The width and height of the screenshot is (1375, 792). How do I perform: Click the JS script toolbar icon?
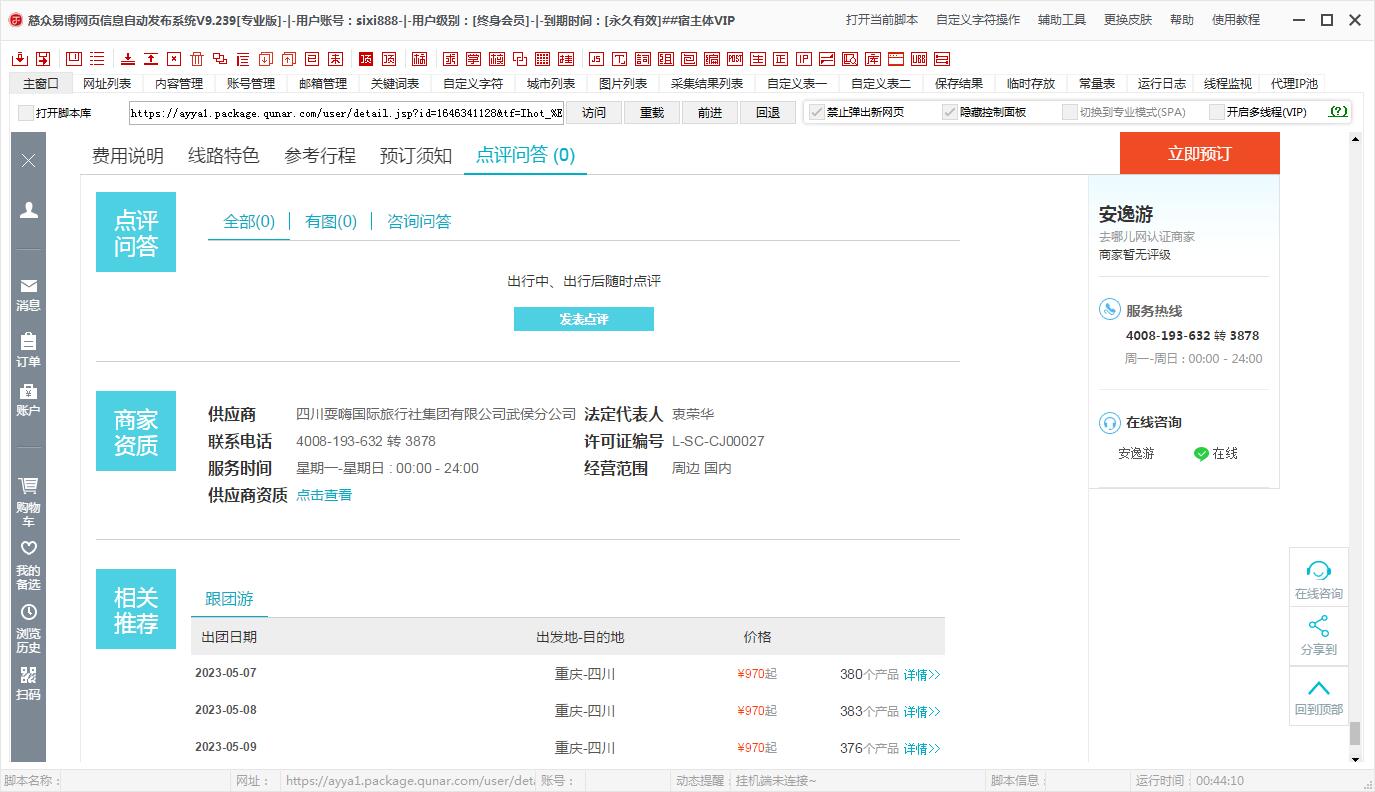597,59
